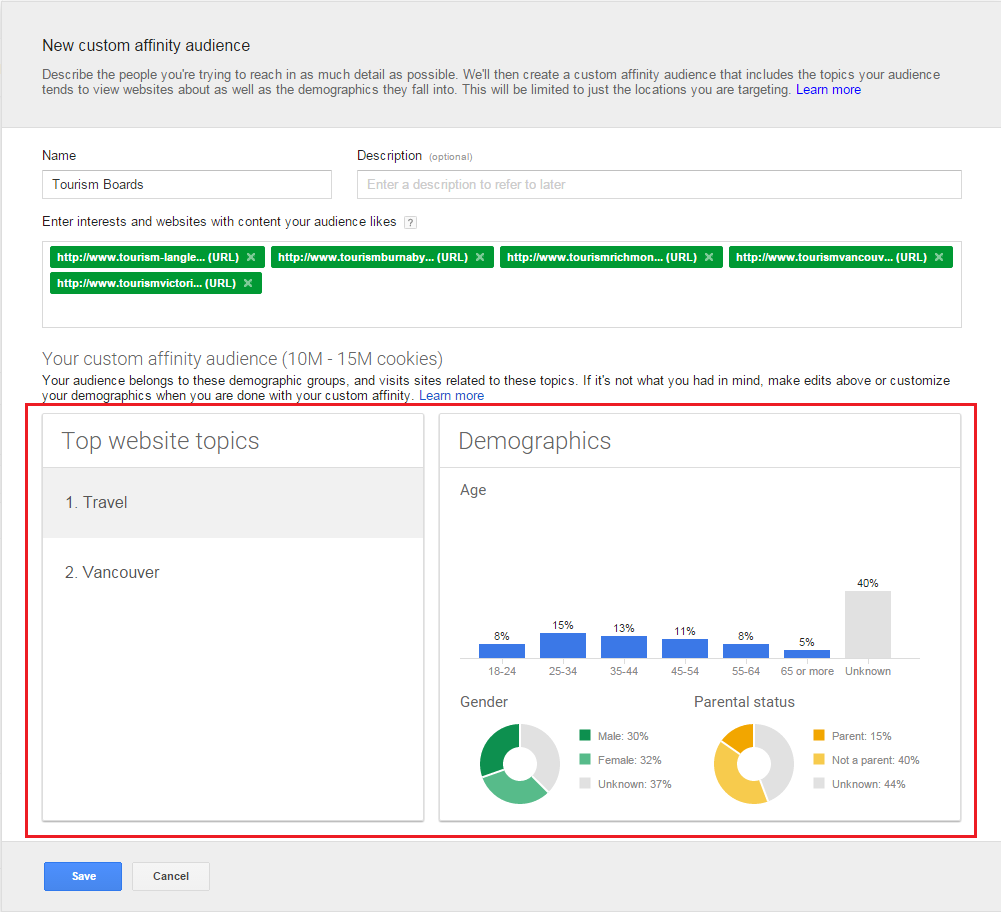Click the Name field containing Tourism Boards
1001x912 pixels.
click(x=187, y=184)
